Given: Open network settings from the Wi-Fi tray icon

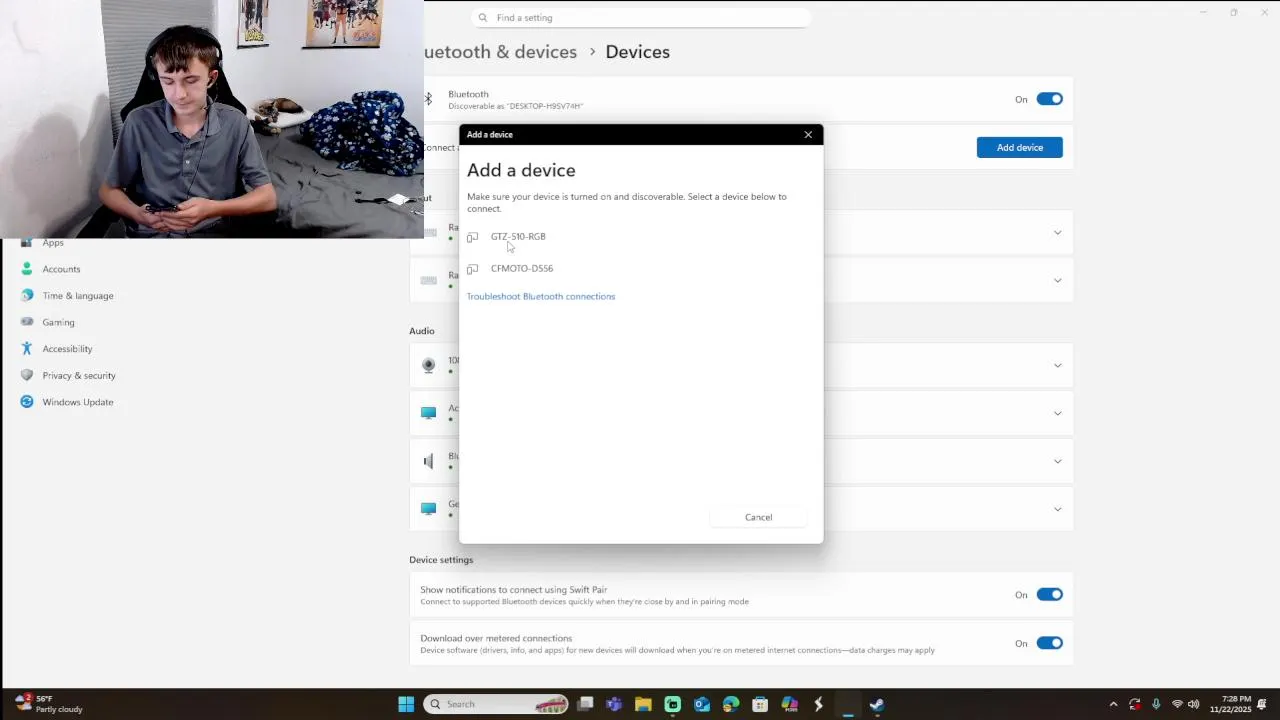Looking at the screenshot, I should (1177, 704).
